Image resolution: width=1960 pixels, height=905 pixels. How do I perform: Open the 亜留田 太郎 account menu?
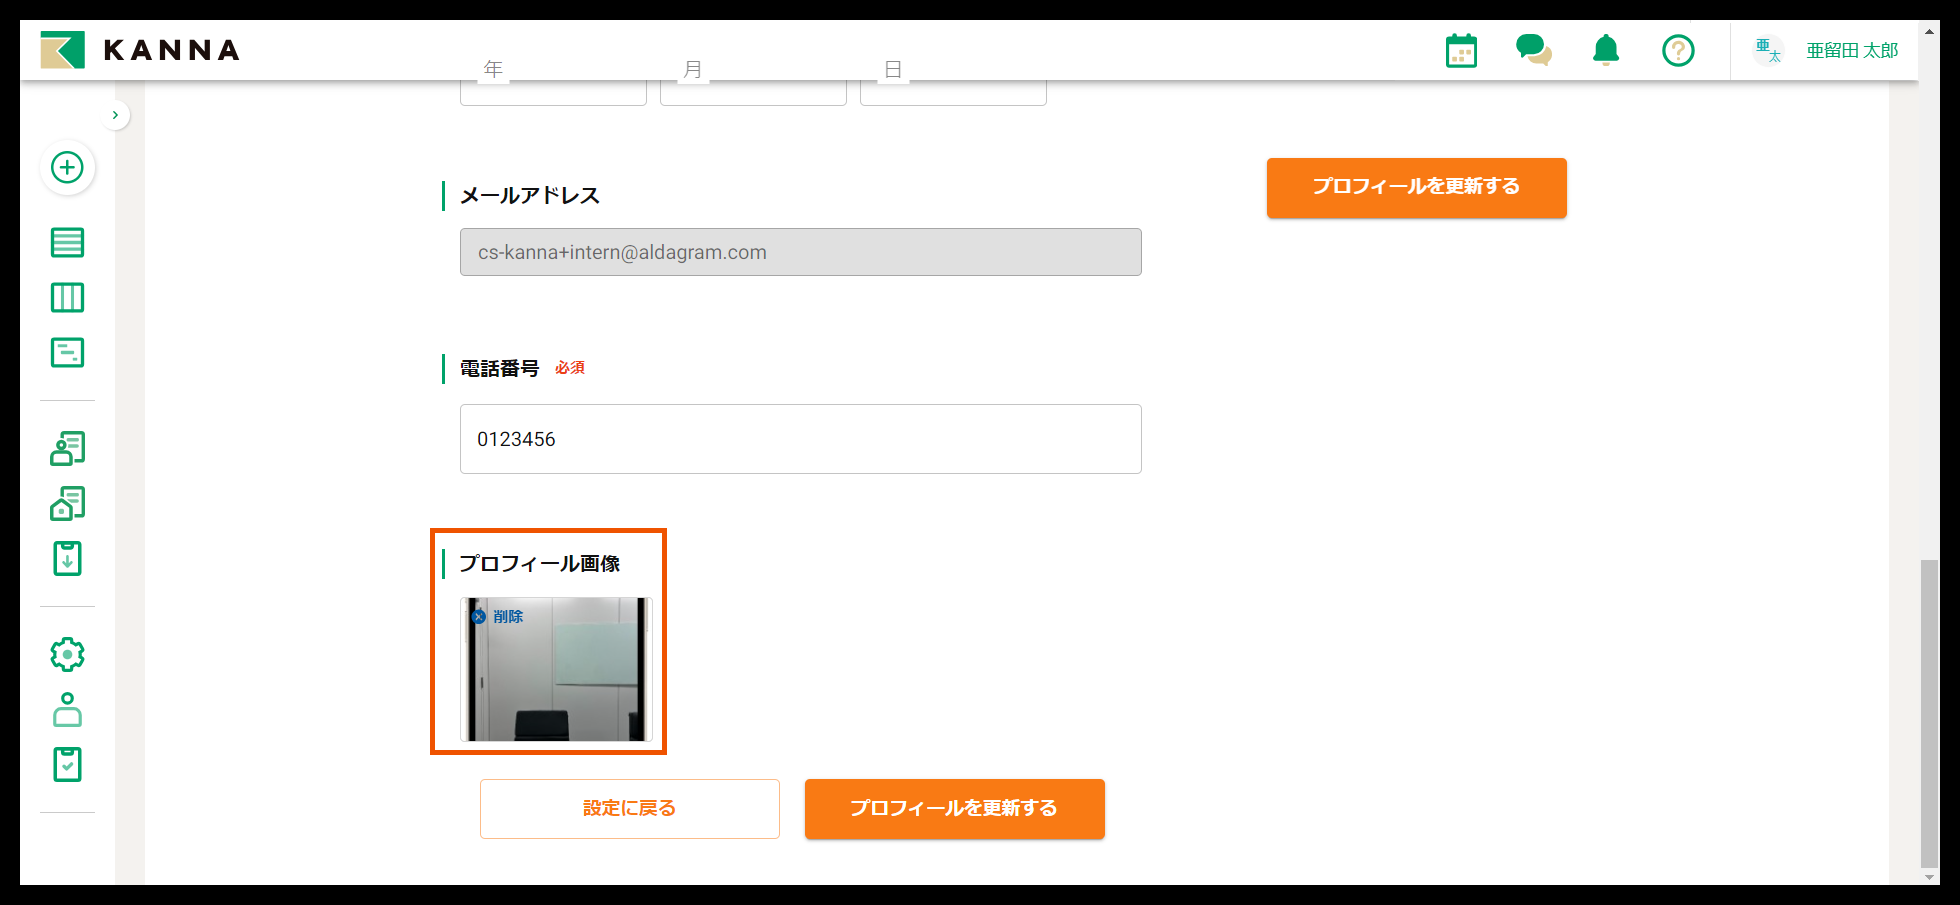[x=1851, y=50]
